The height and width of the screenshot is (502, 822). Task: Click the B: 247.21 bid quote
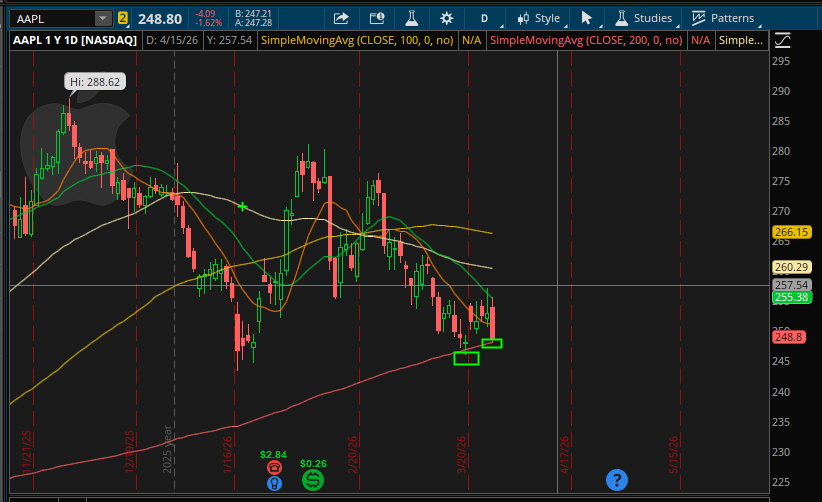coord(253,14)
